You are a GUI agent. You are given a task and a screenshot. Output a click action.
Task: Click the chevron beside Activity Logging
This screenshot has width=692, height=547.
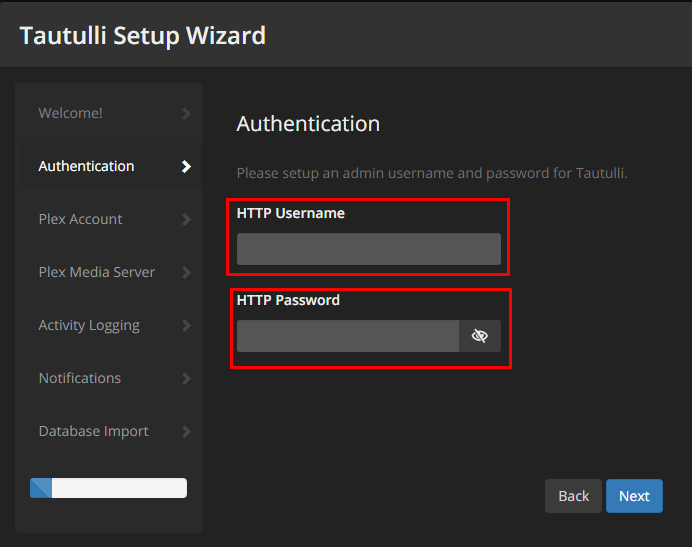[186, 325]
